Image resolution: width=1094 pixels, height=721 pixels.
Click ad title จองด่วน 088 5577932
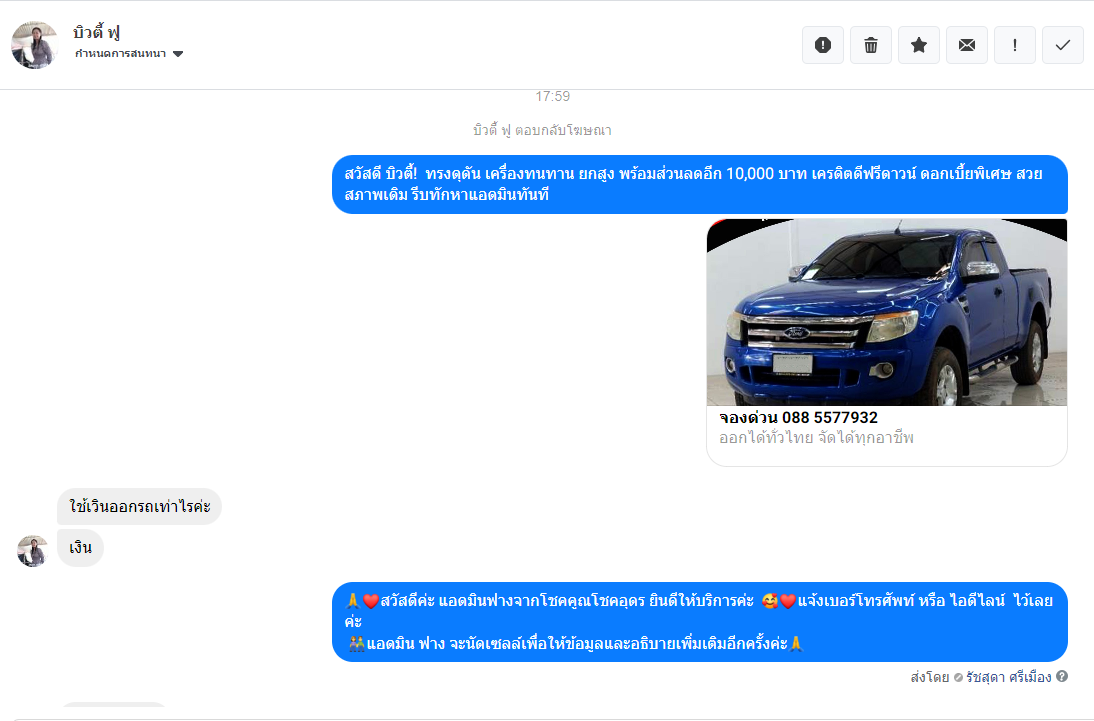coord(798,417)
